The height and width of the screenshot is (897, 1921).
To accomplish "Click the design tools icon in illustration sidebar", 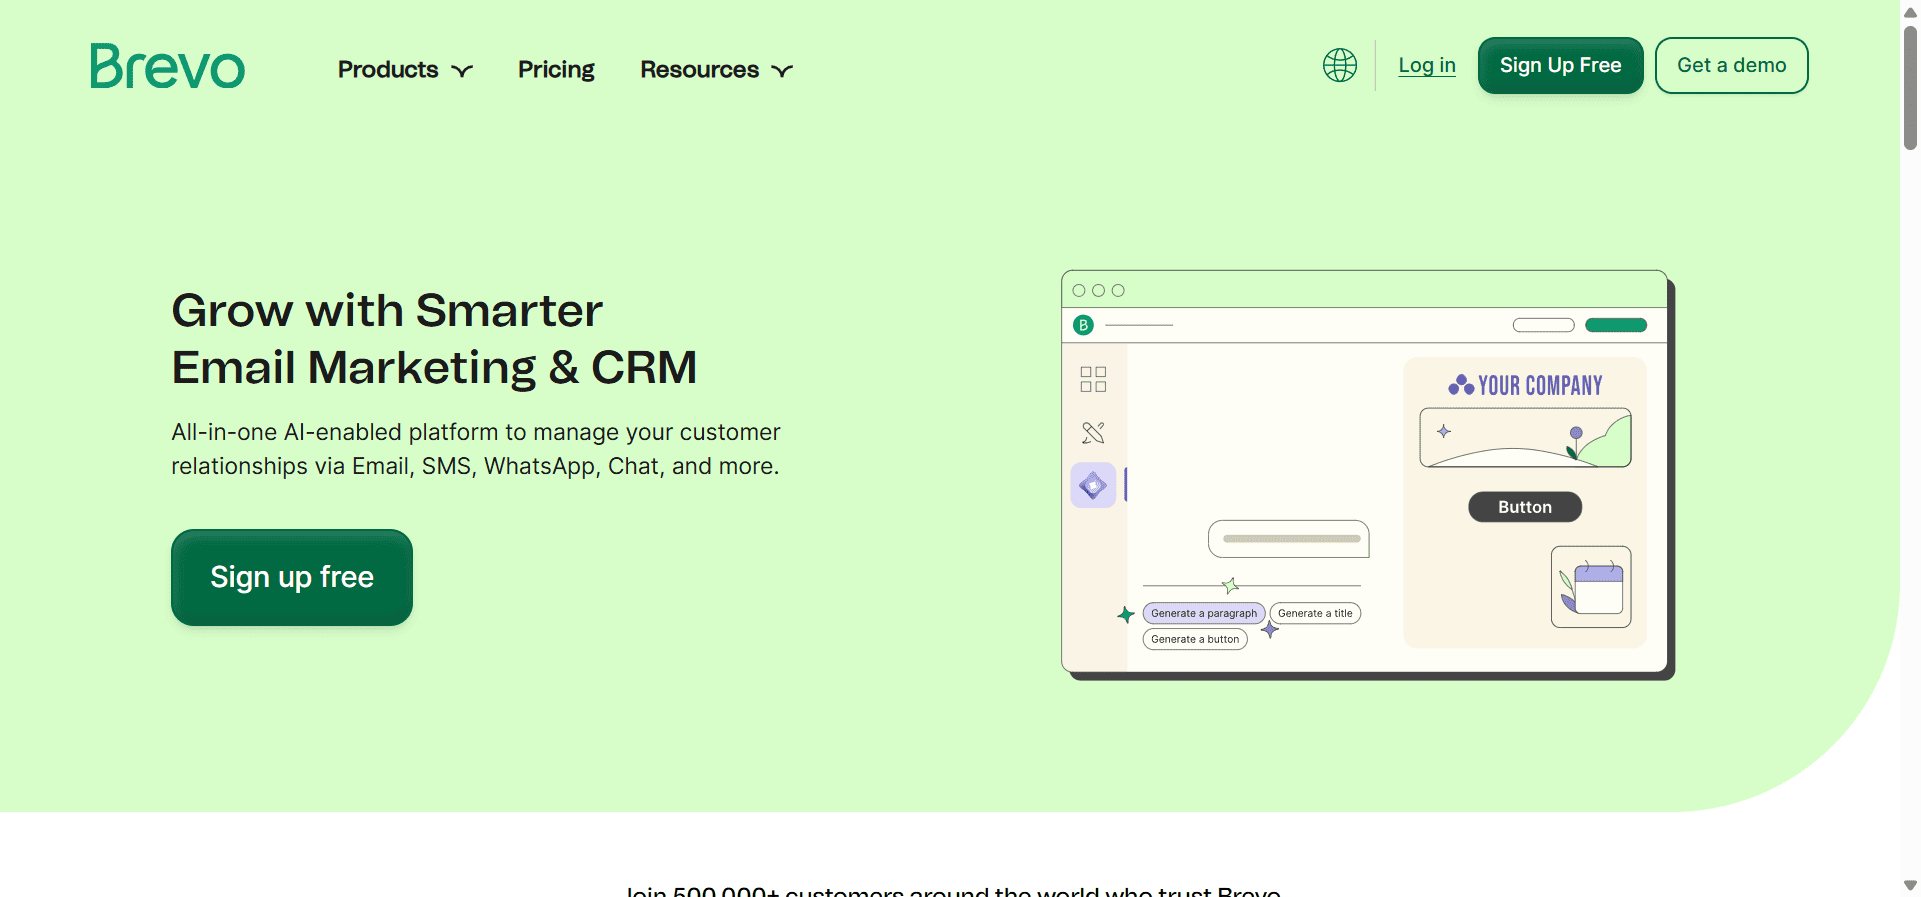I will (1093, 432).
